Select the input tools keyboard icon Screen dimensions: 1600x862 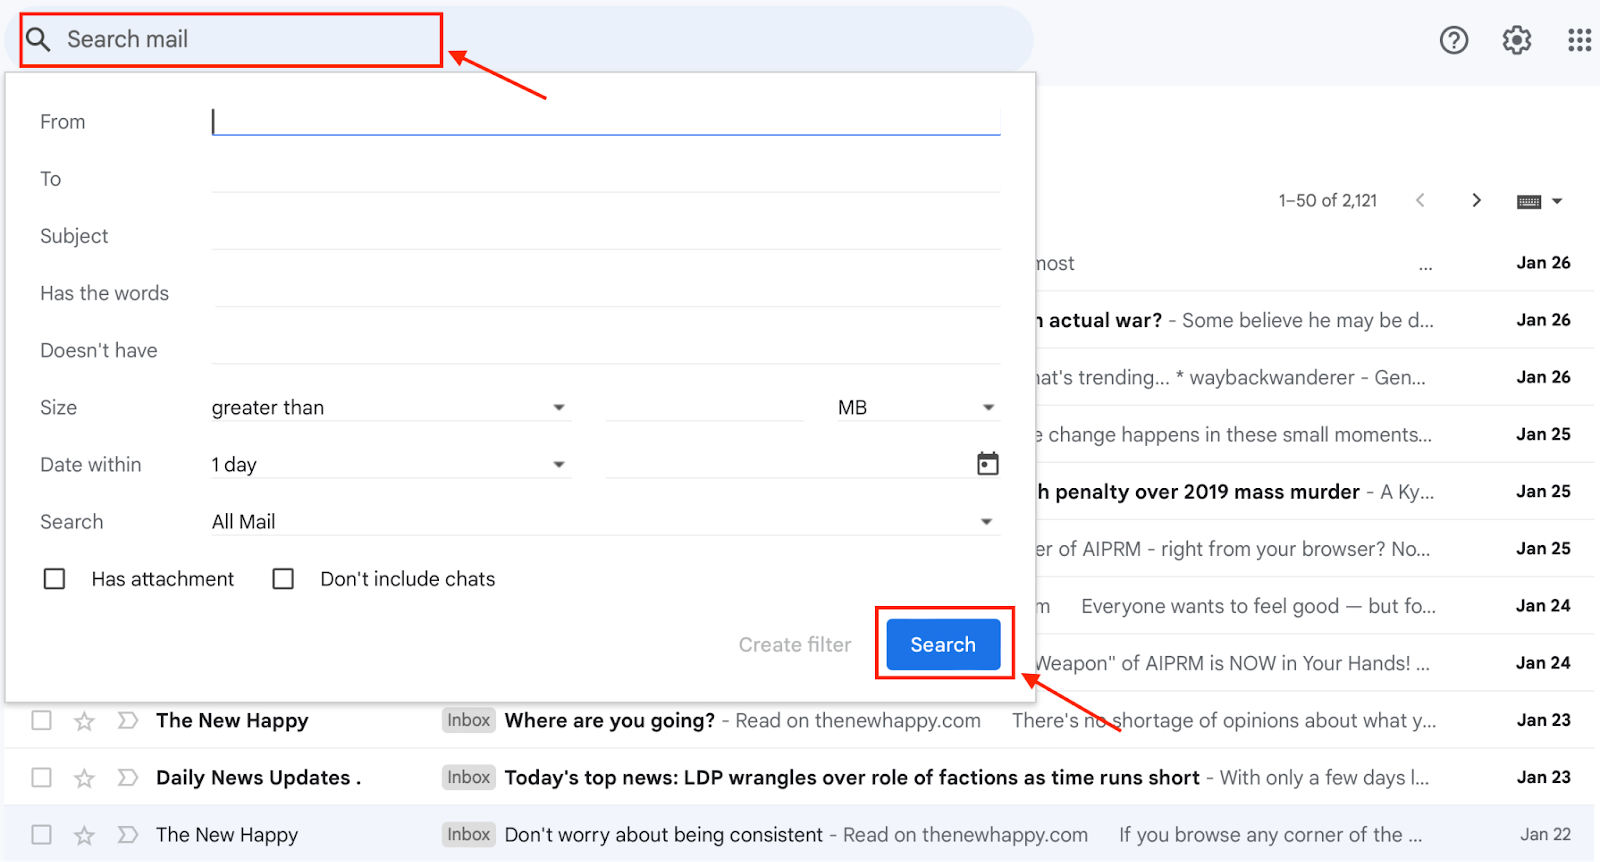1528,200
